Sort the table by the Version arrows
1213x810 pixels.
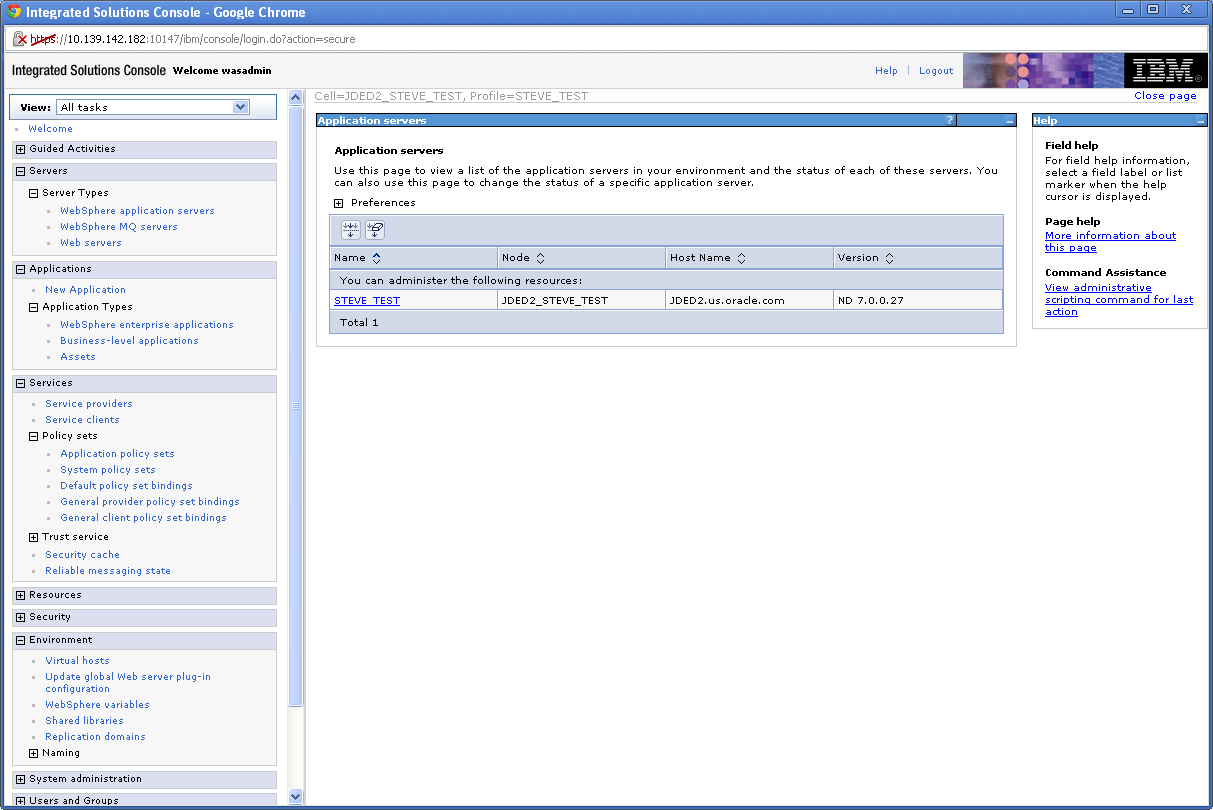tap(889, 258)
